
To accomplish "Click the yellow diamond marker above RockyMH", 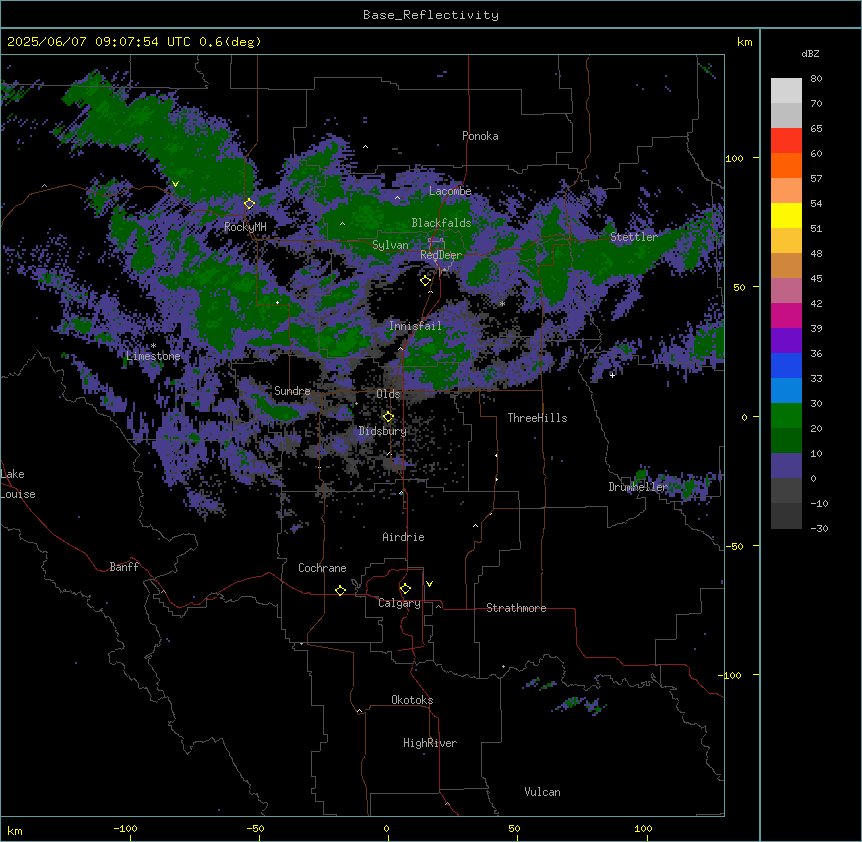I will 249,204.
